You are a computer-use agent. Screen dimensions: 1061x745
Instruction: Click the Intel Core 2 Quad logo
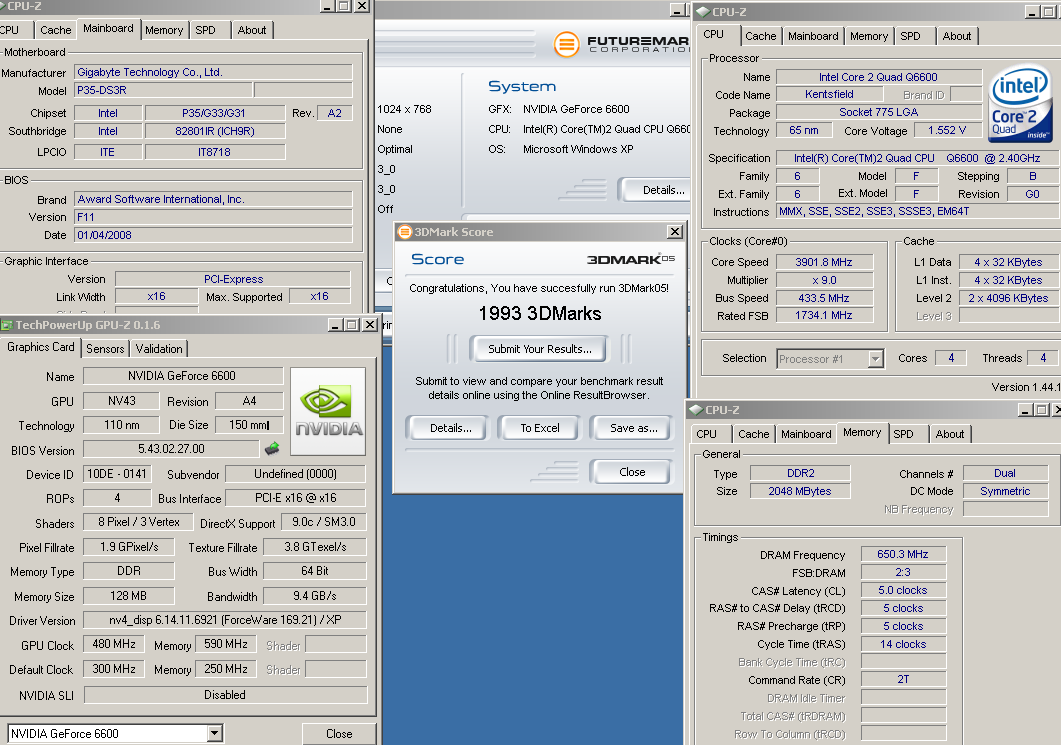click(1020, 103)
